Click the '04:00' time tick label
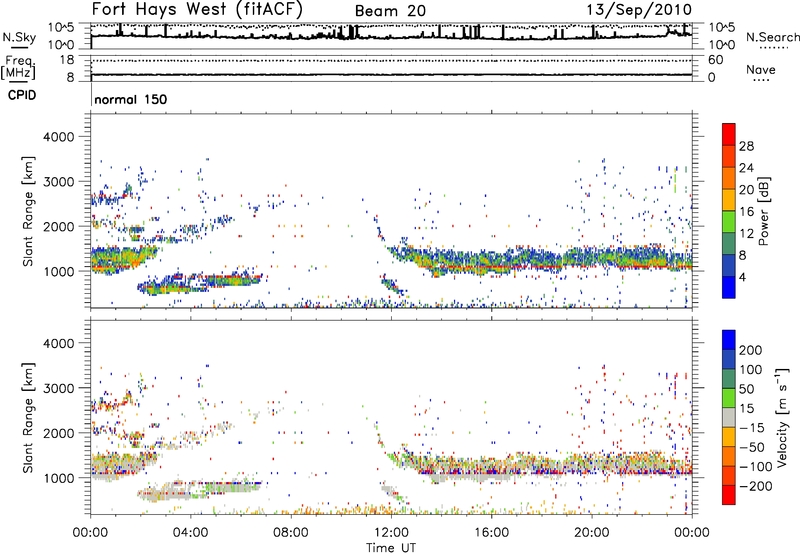The width and height of the screenshot is (800, 554). (190, 533)
